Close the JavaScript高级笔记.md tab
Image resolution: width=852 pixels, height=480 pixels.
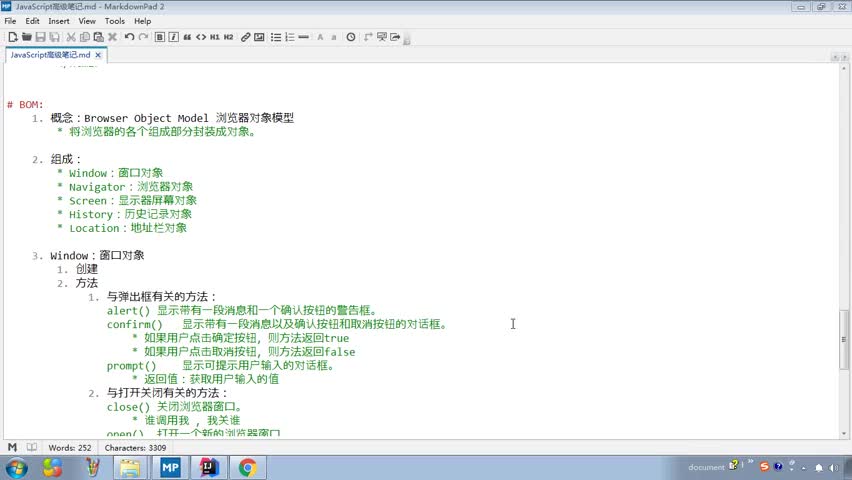[98, 55]
